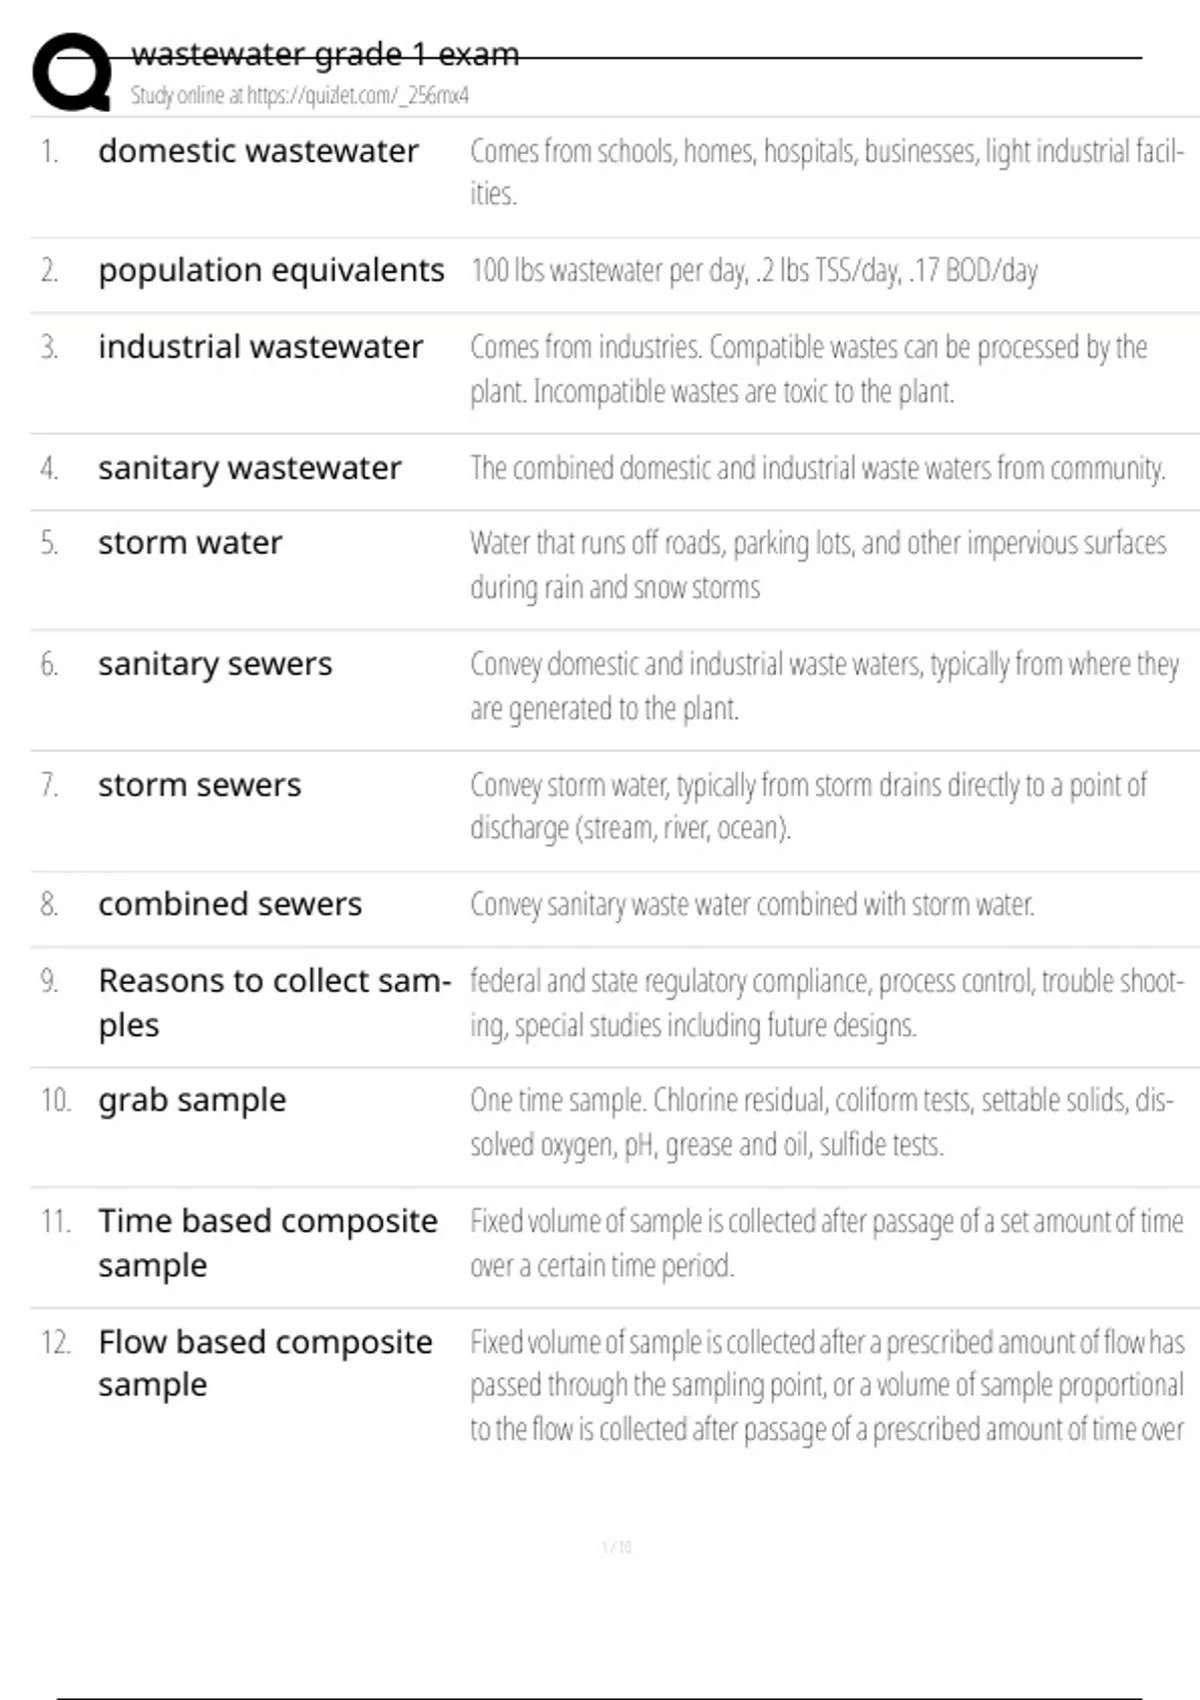Viewport: 1200px width, 1700px height.
Task: Select the 'combined sewers' term
Action: click(230, 904)
